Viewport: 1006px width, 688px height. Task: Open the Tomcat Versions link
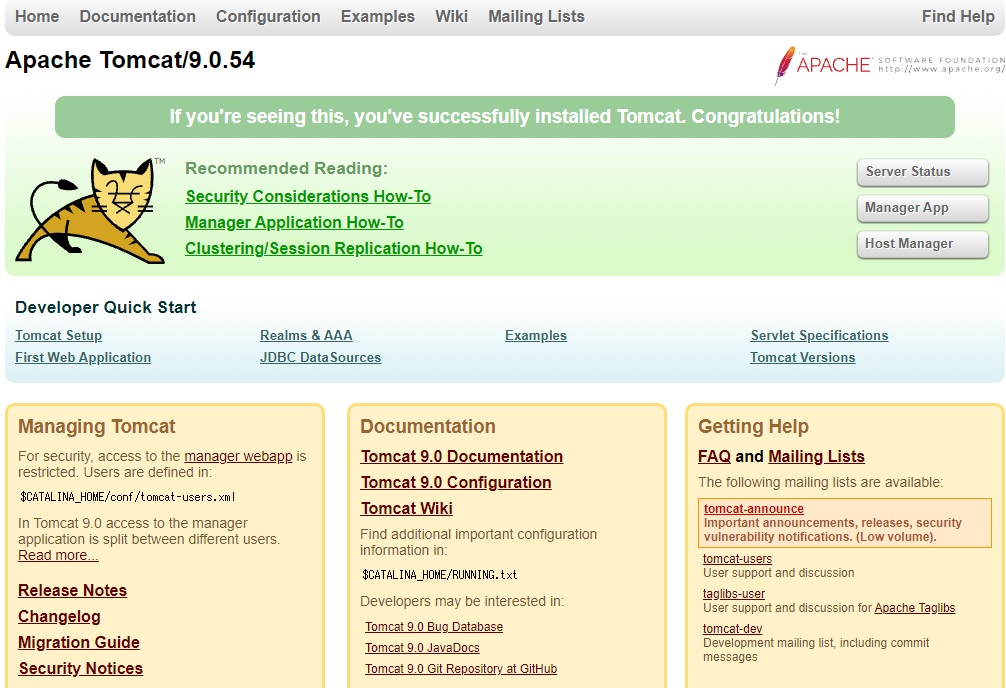[803, 357]
